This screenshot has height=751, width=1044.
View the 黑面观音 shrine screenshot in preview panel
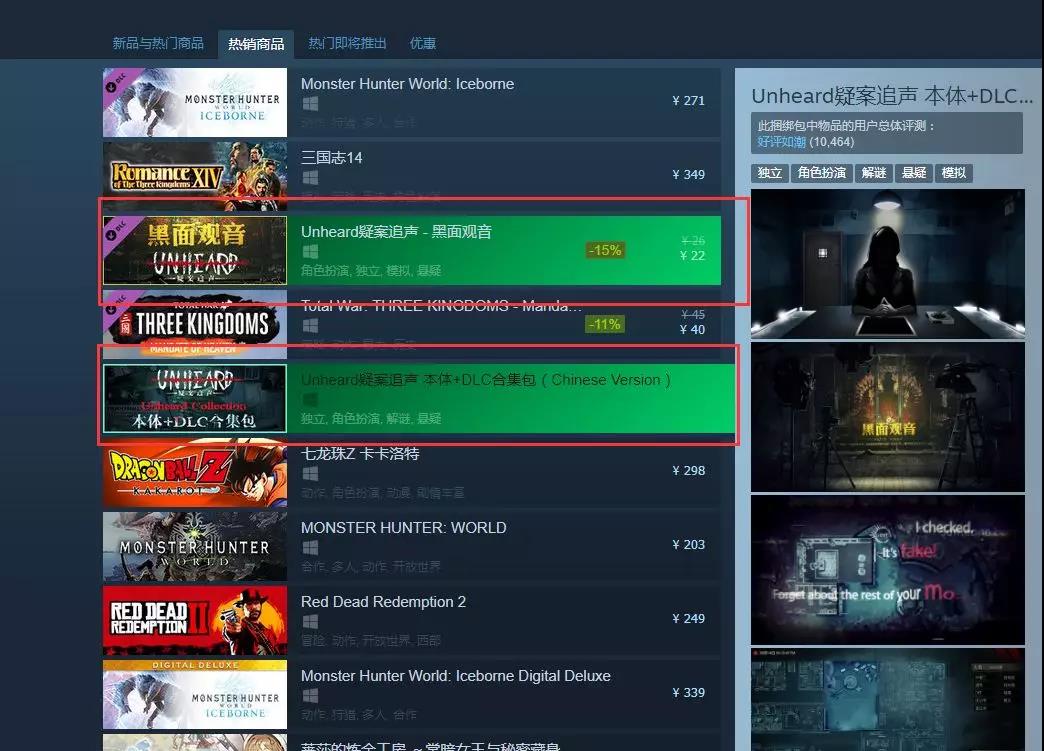click(x=888, y=417)
